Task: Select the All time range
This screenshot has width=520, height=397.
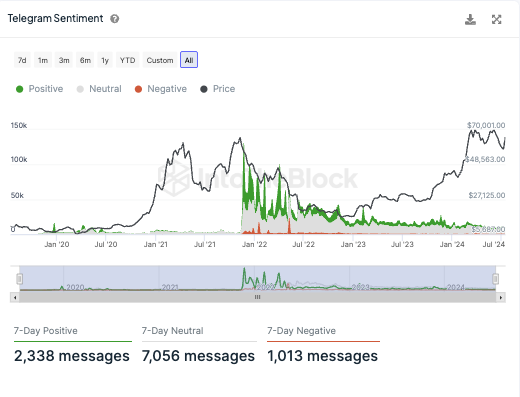Action: tap(189, 60)
